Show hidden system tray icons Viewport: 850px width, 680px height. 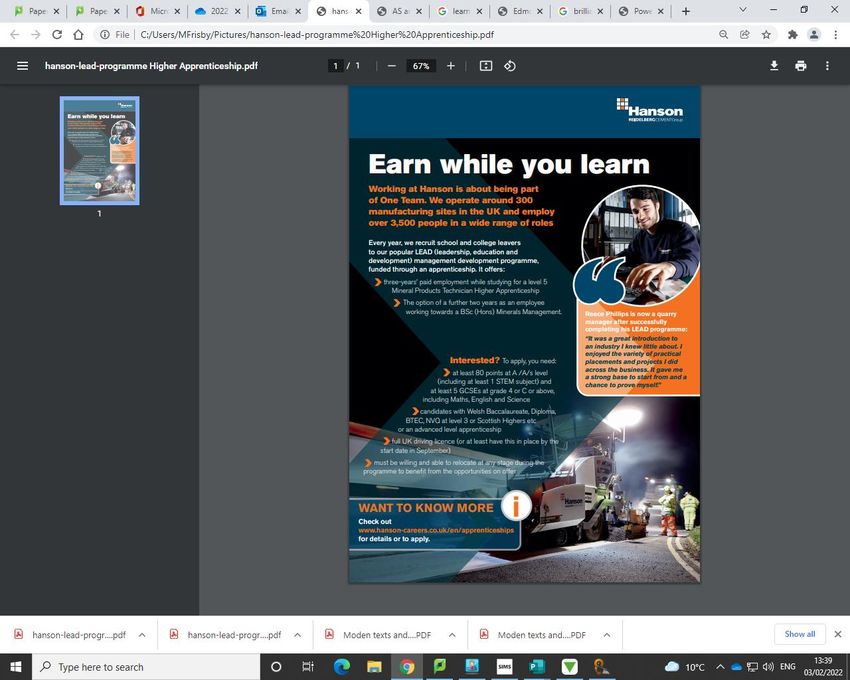[x=720, y=666]
